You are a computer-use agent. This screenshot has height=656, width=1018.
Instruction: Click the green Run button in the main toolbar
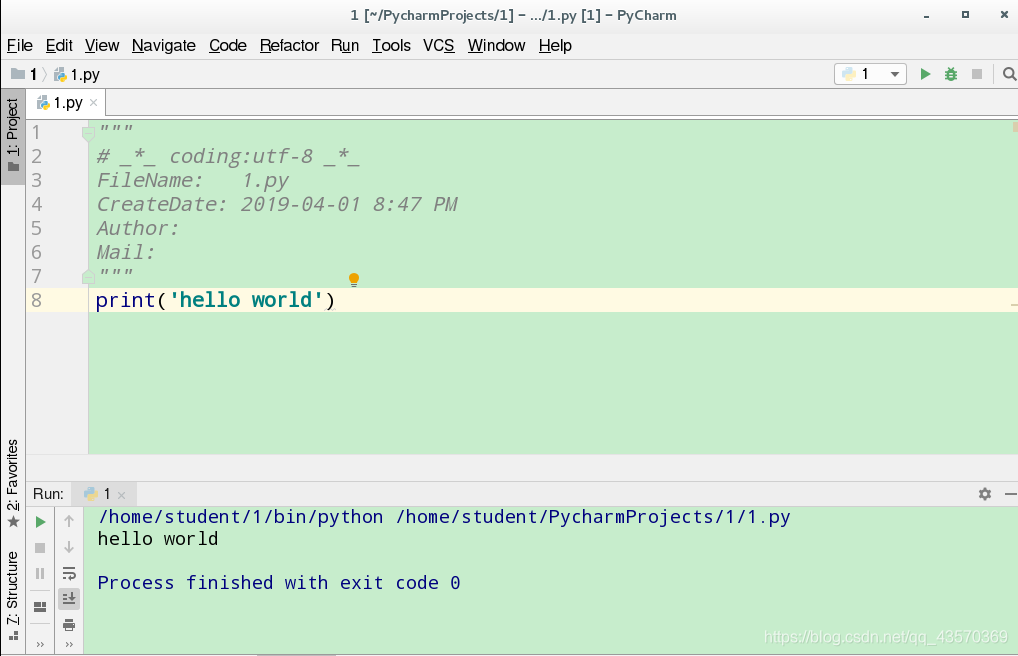tap(925, 73)
